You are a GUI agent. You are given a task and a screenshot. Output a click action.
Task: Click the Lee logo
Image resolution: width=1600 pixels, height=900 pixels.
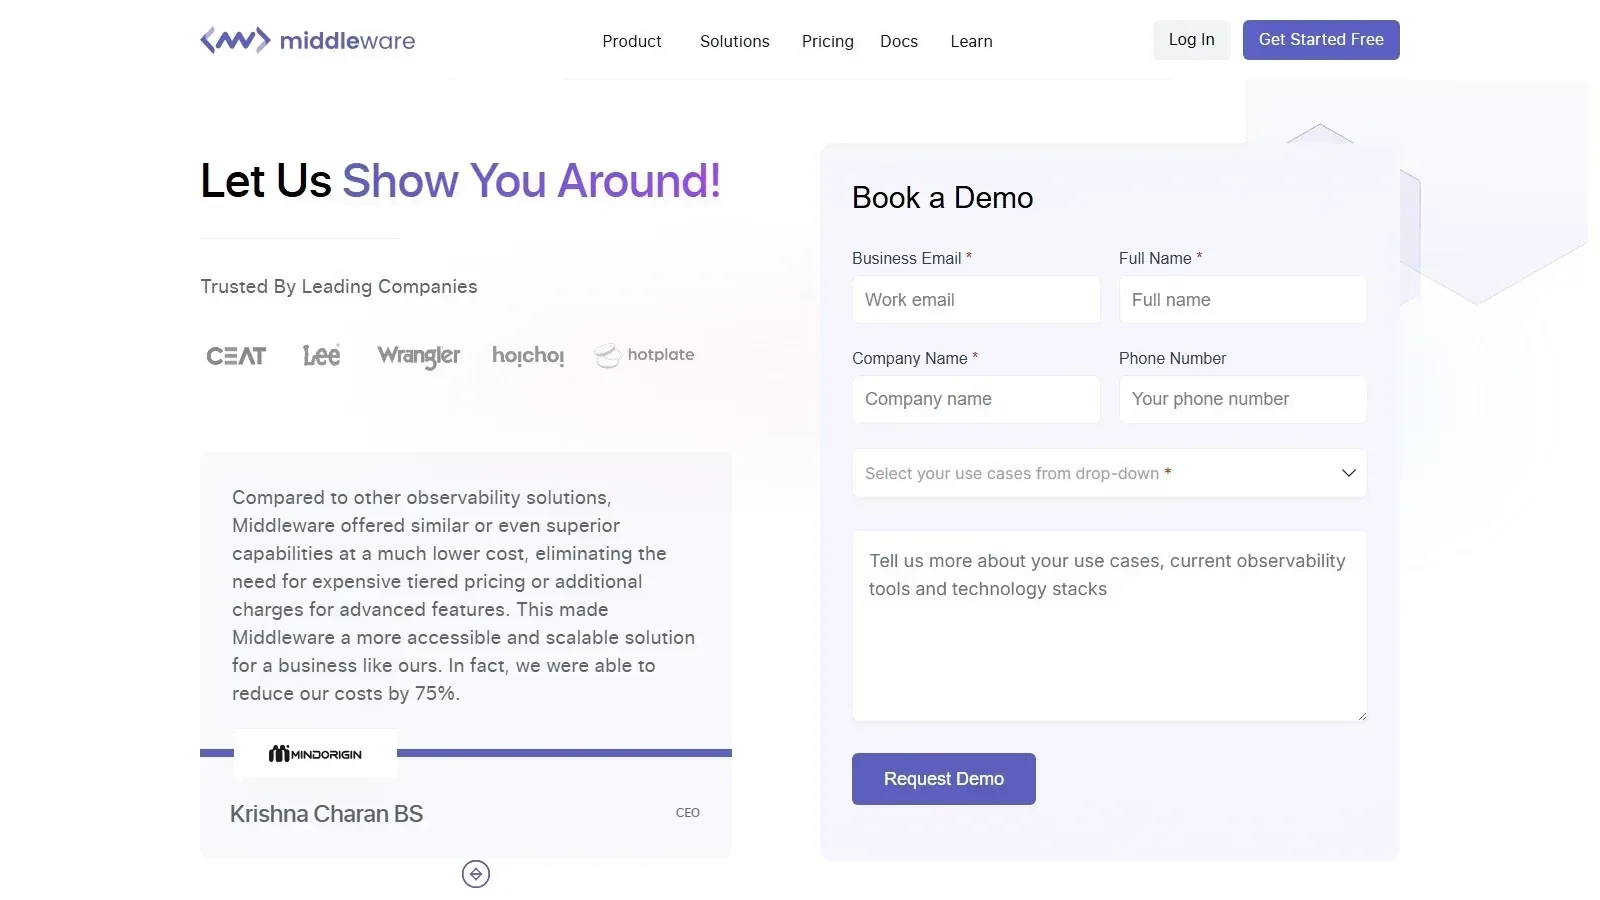pos(321,355)
